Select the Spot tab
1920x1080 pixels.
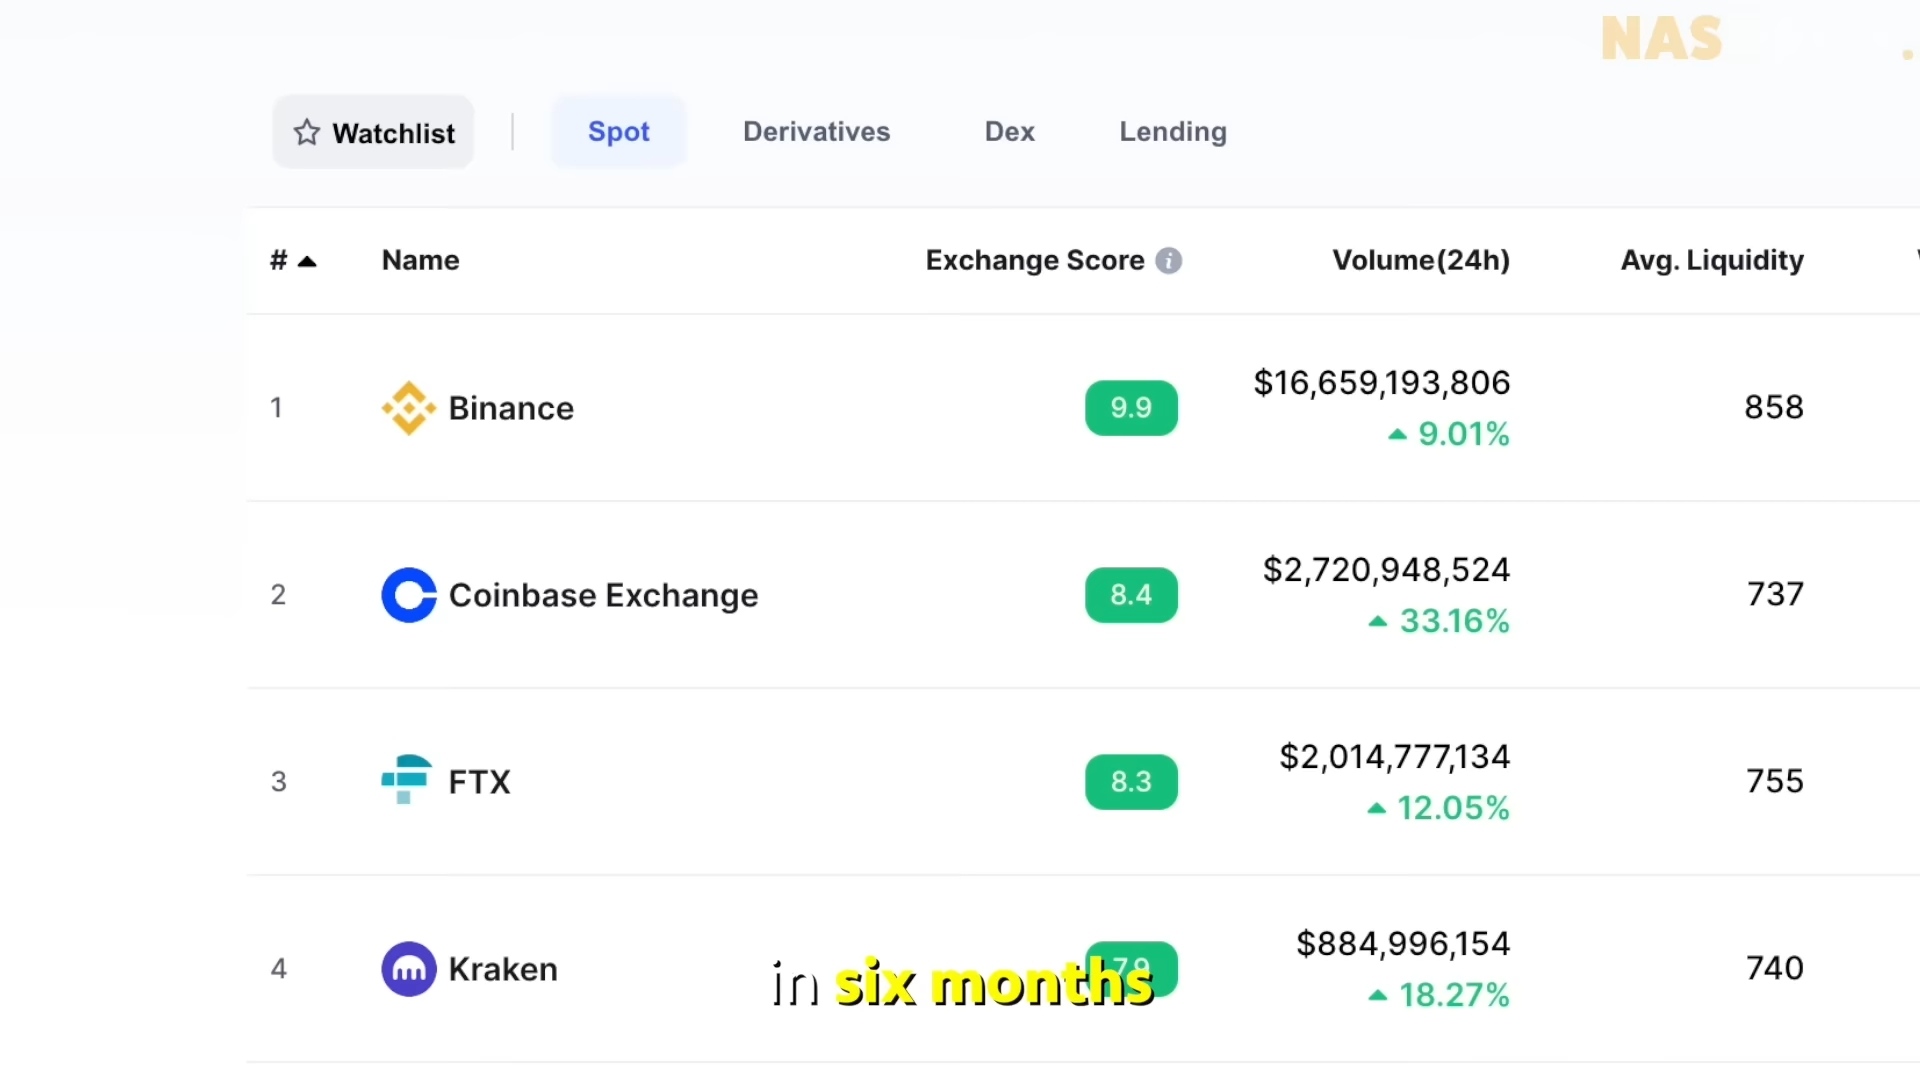pyautogui.click(x=618, y=132)
